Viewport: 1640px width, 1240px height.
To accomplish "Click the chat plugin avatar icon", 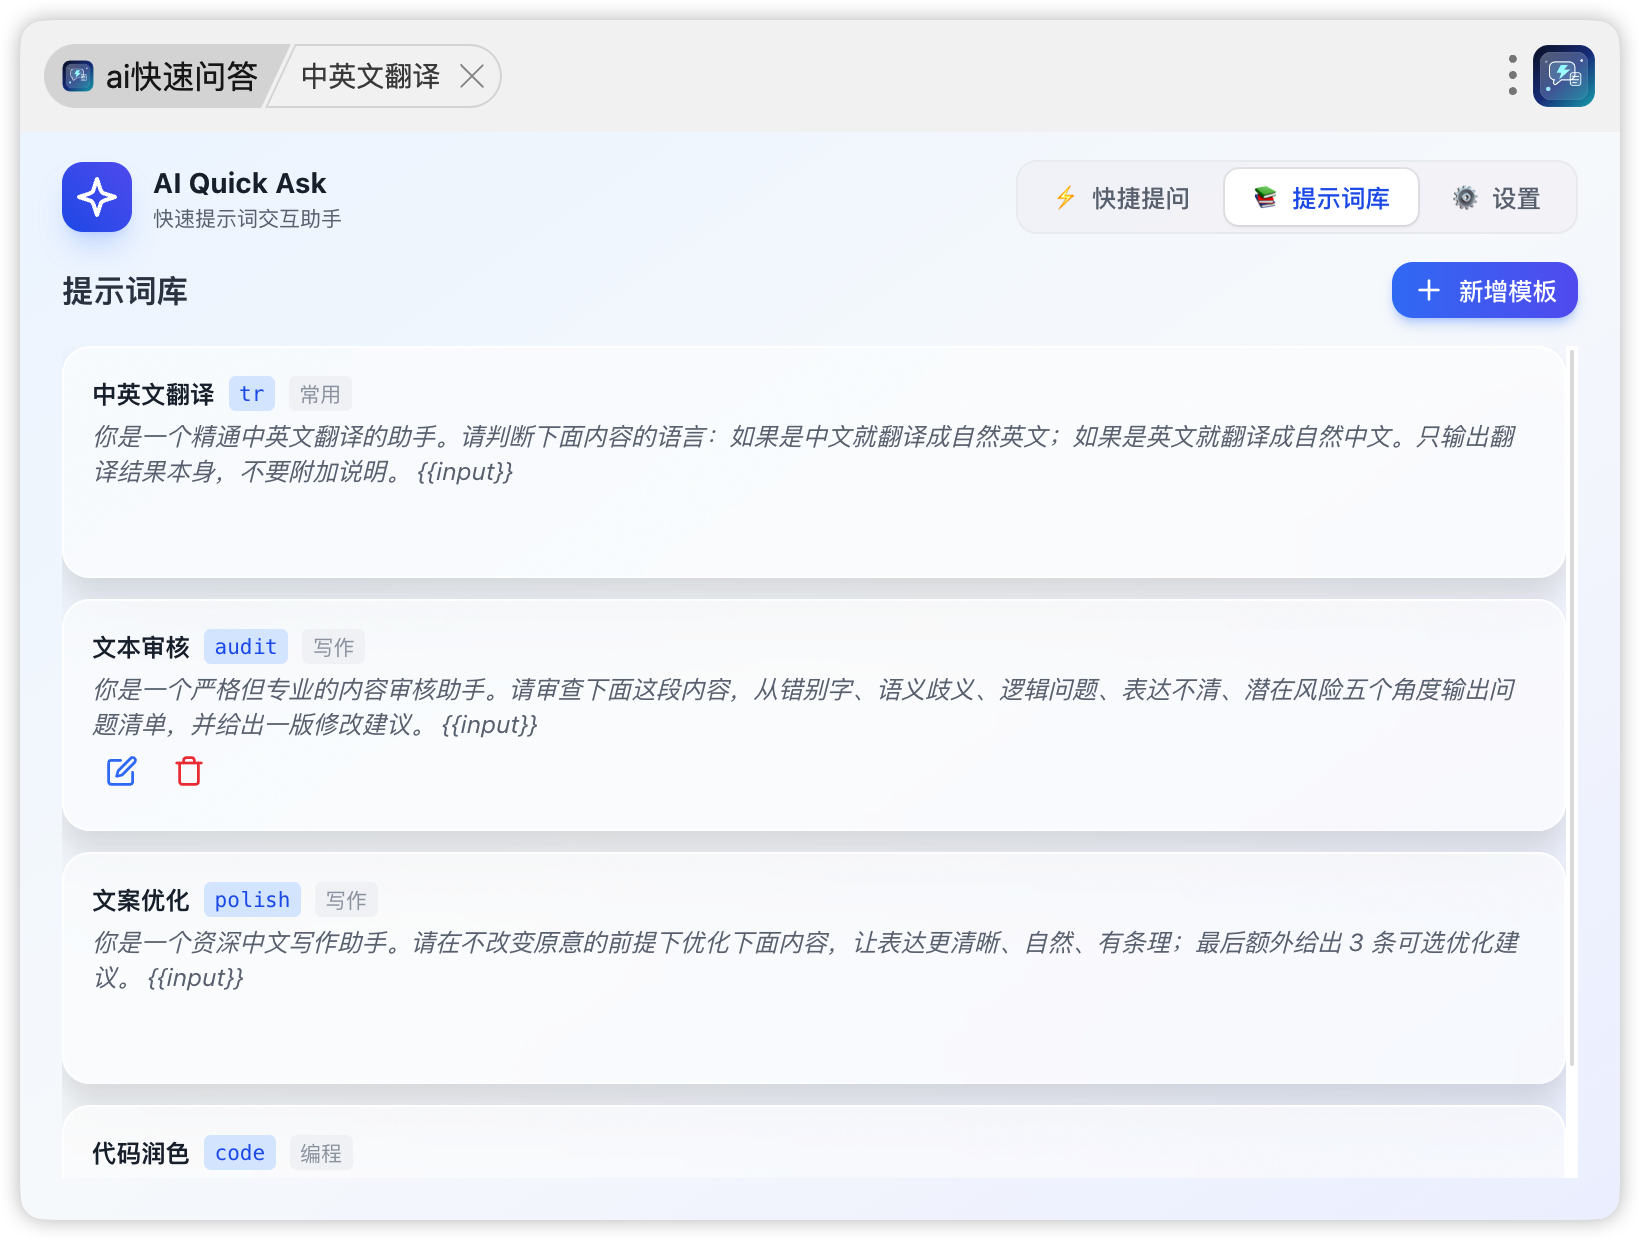I will click(1563, 76).
